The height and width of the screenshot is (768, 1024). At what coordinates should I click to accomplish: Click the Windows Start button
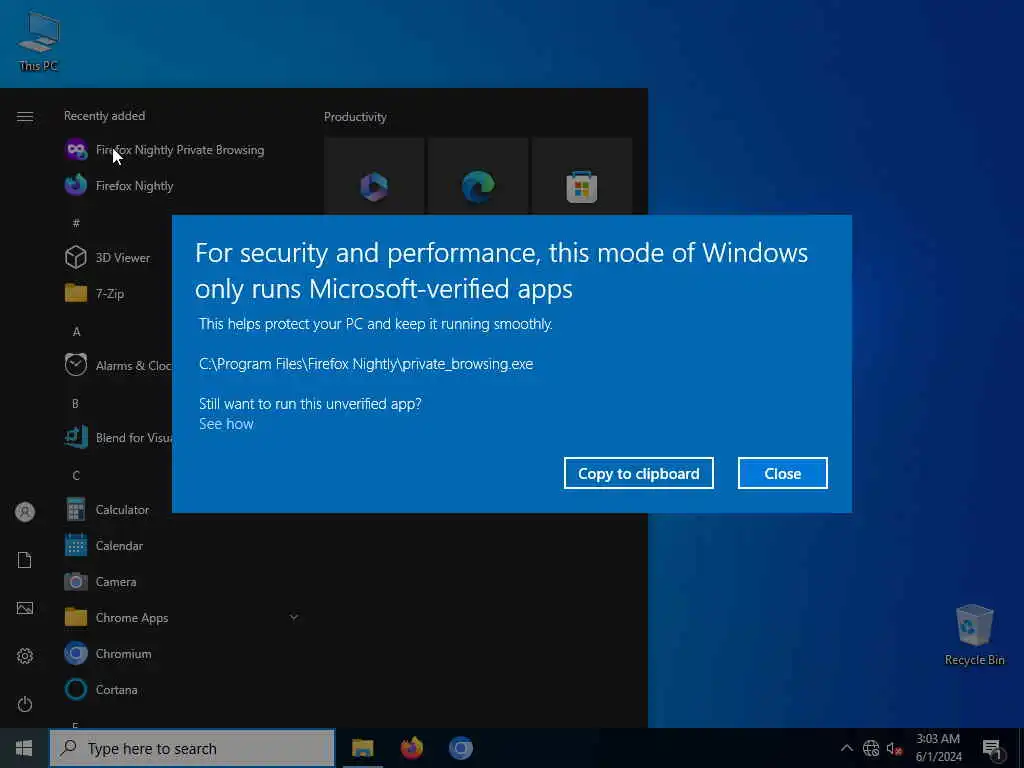[24, 748]
